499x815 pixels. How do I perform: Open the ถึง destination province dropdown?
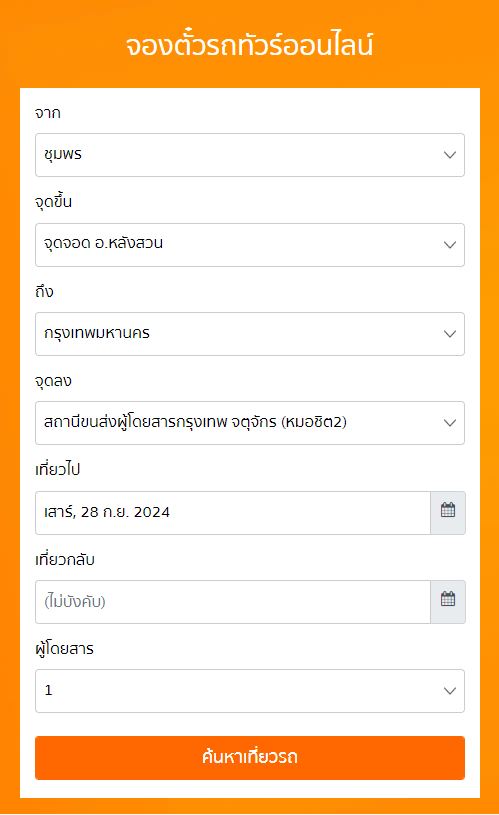coord(250,334)
